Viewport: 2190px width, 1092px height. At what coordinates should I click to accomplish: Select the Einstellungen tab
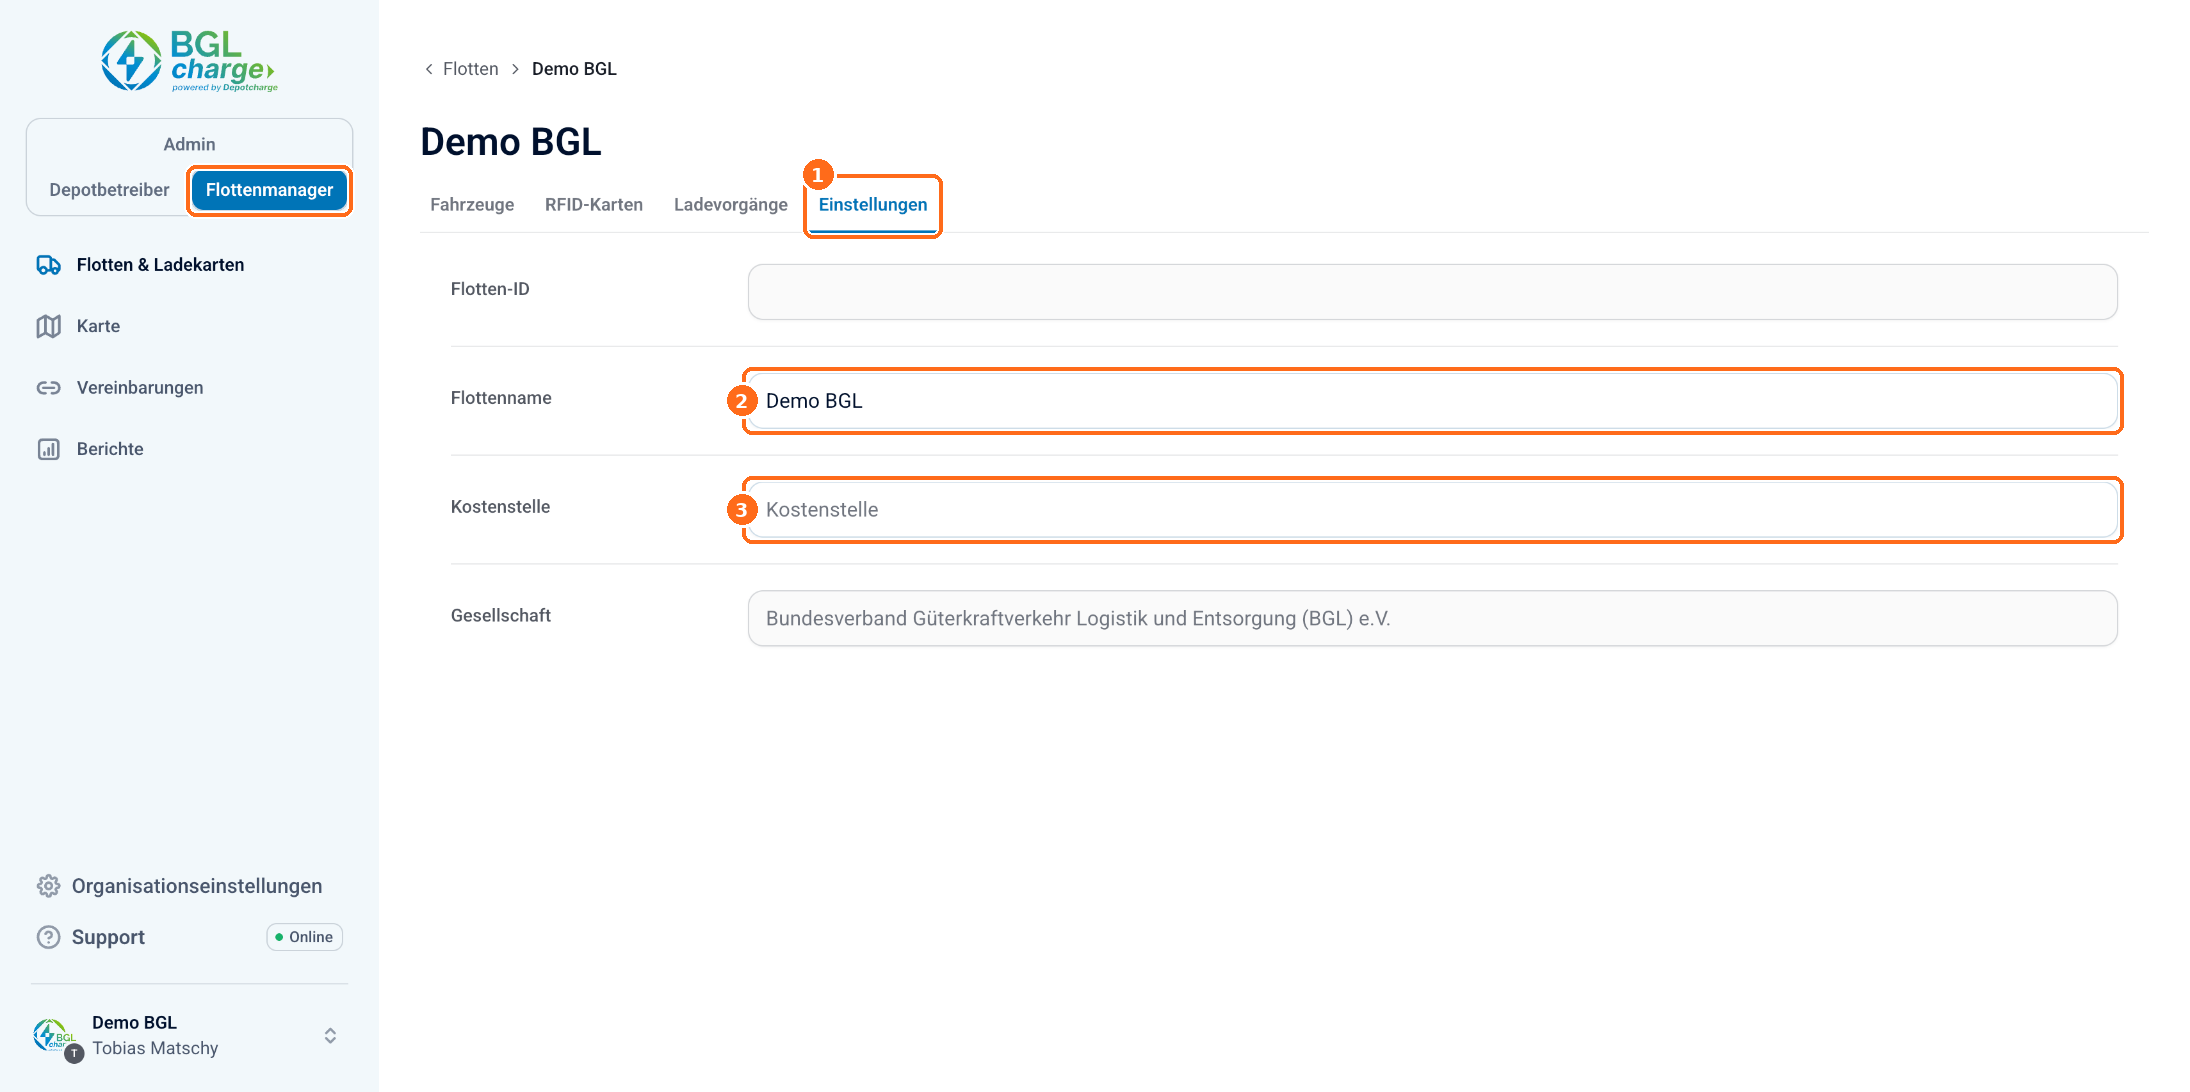873,205
